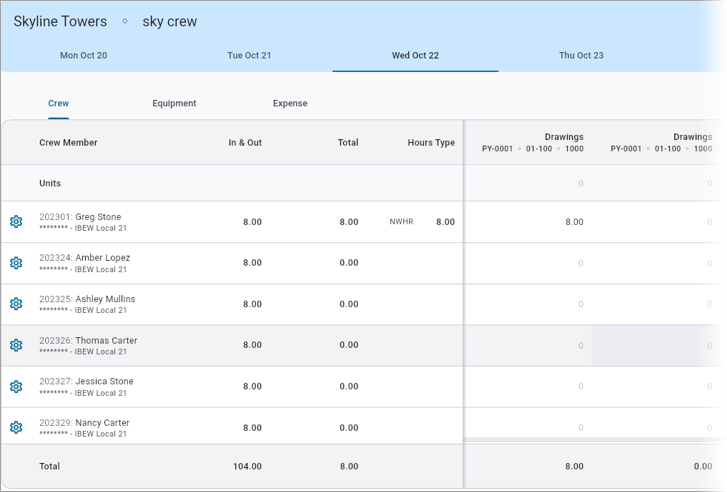Click Amber Lopez's In & Out 8.00
727x492 pixels.
click(x=252, y=262)
